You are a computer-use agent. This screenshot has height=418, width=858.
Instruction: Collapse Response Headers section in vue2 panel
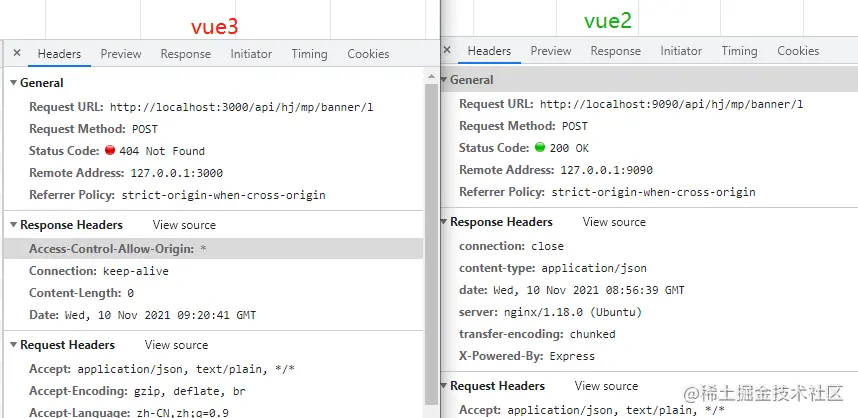pyautogui.click(x=444, y=222)
